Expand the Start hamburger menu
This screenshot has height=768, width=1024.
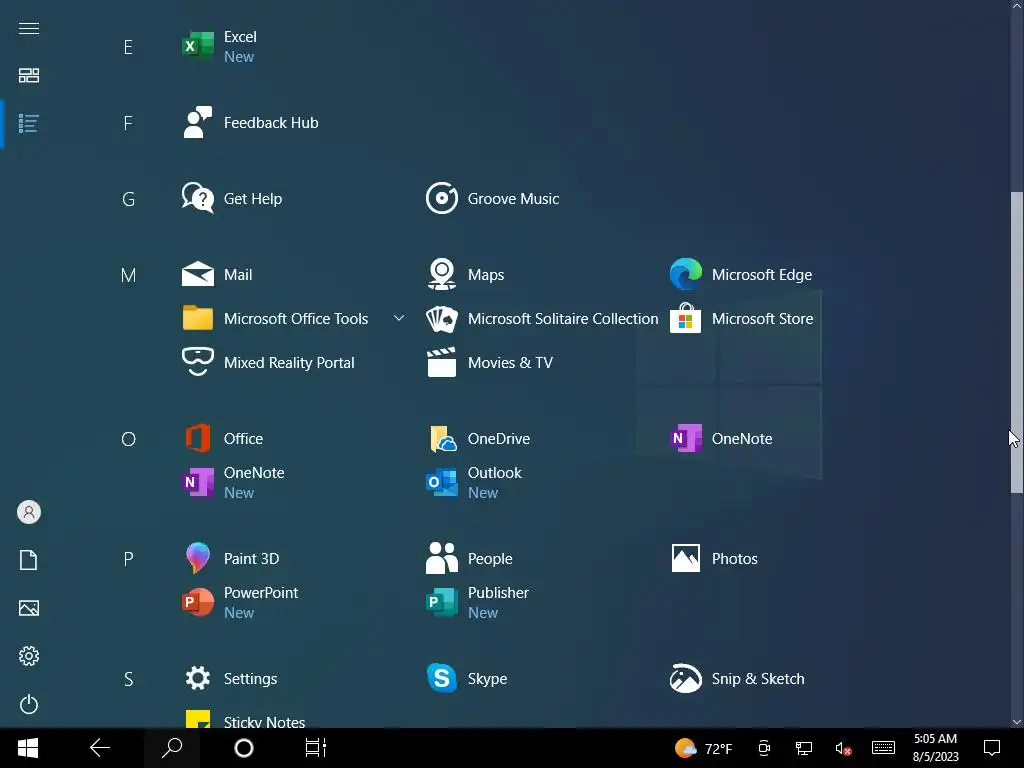pyautogui.click(x=29, y=28)
